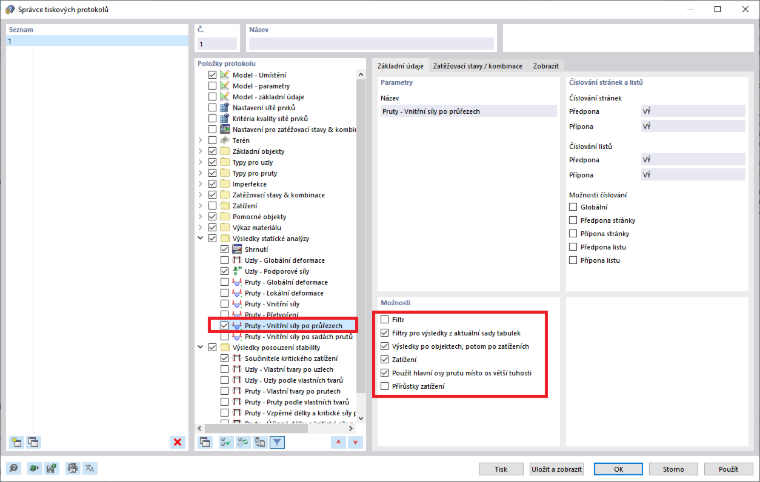Delete the selected protocol with red X
Viewport: 760px width, 482px height.
point(177,442)
